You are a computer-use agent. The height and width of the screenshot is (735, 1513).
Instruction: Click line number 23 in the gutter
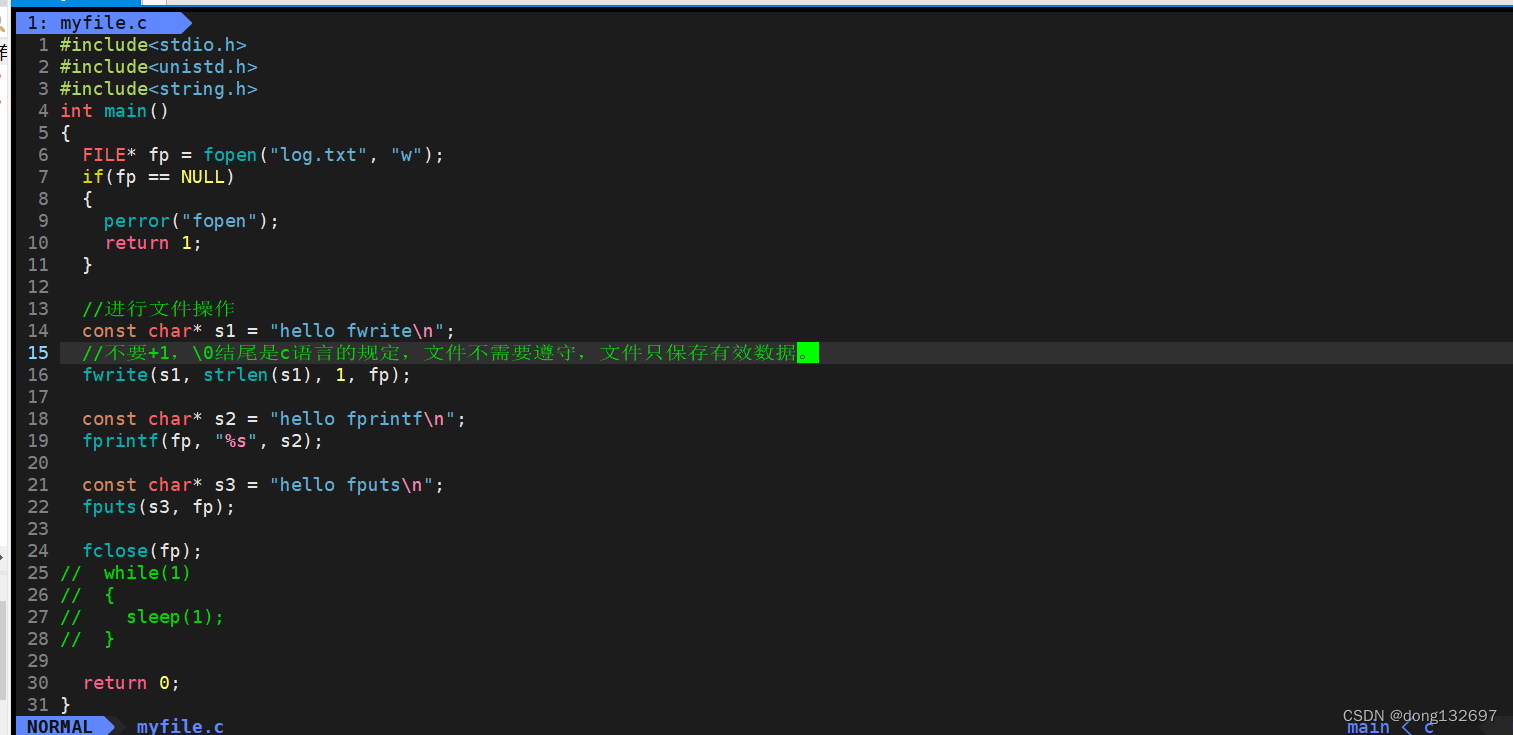[38, 529]
